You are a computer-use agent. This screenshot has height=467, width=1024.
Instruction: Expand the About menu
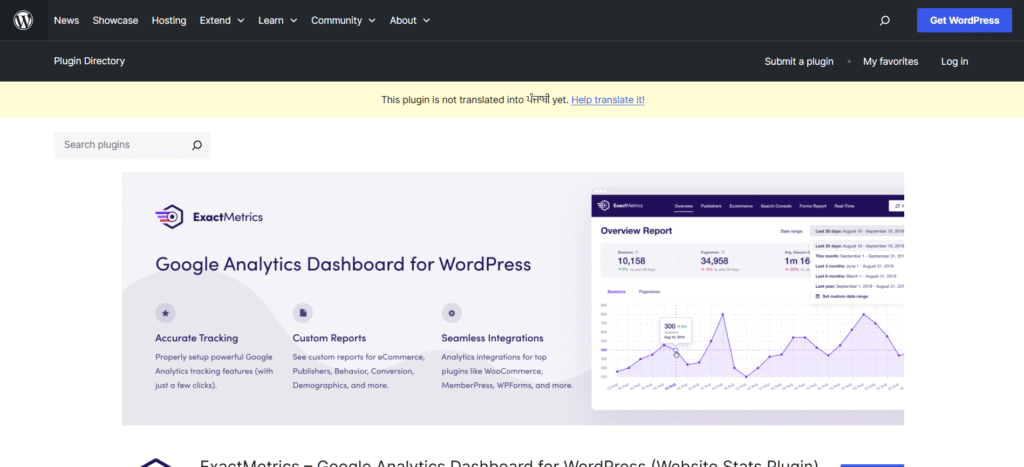click(410, 20)
